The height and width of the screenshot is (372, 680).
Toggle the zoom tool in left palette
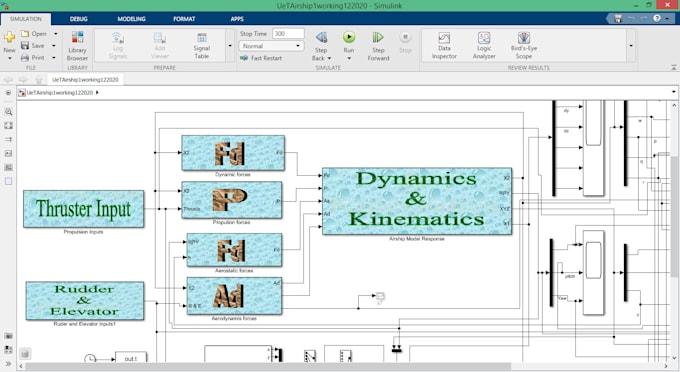pyautogui.click(x=8, y=111)
